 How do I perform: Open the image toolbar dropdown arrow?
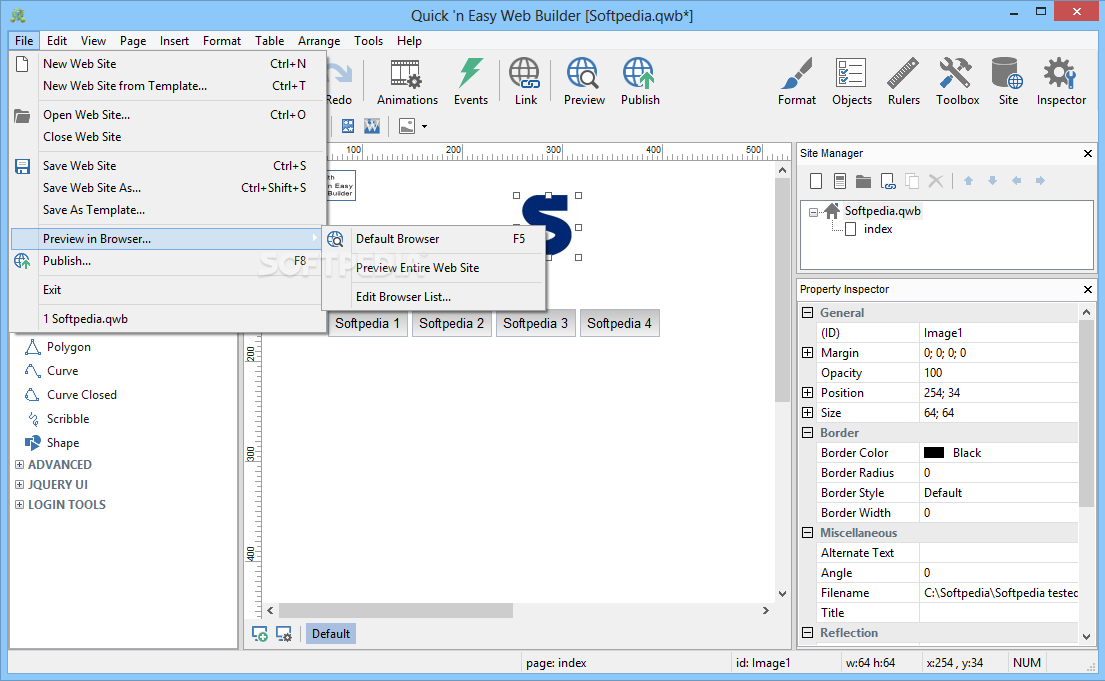coord(424,127)
